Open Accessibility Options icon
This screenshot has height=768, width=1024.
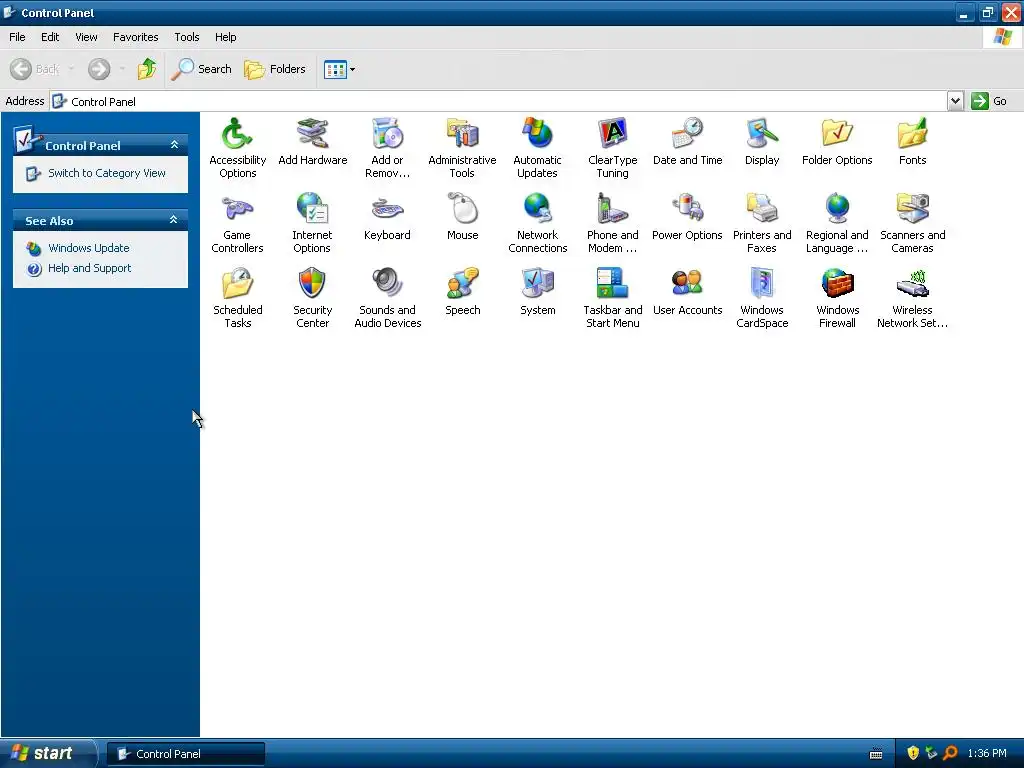click(x=237, y=148)
